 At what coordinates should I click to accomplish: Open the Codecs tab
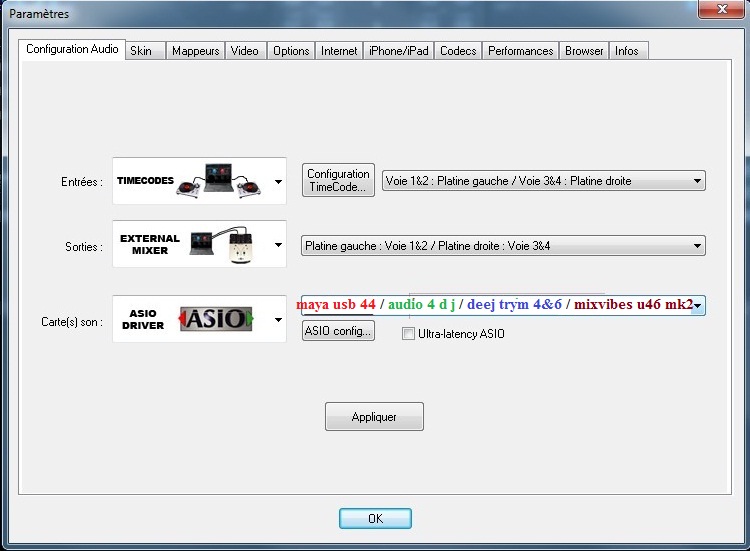[x=458, y=51]
